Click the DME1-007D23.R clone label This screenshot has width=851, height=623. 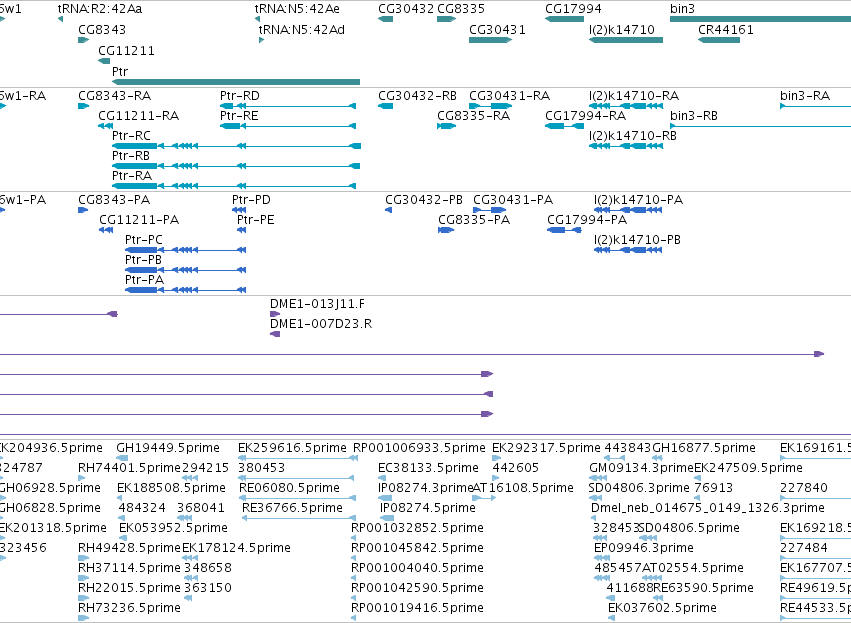point(321,324)
